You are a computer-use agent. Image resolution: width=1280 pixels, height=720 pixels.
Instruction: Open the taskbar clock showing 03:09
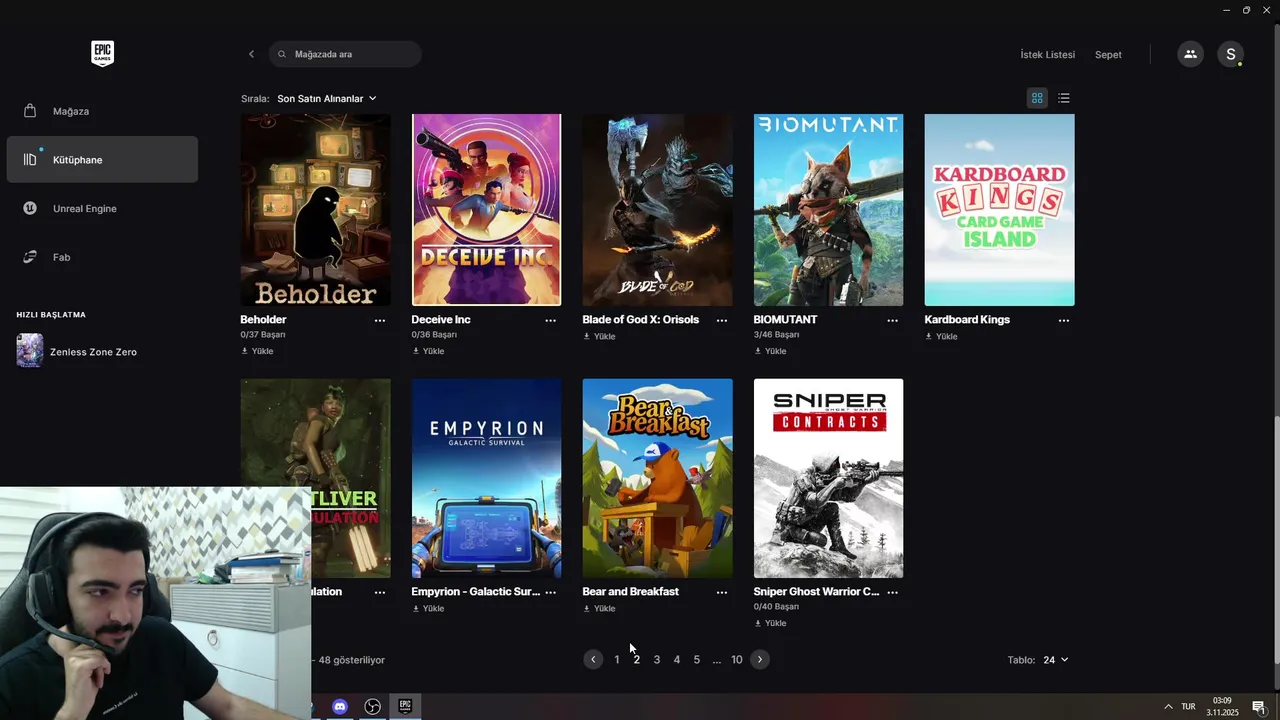click(x=1222, y=707)
